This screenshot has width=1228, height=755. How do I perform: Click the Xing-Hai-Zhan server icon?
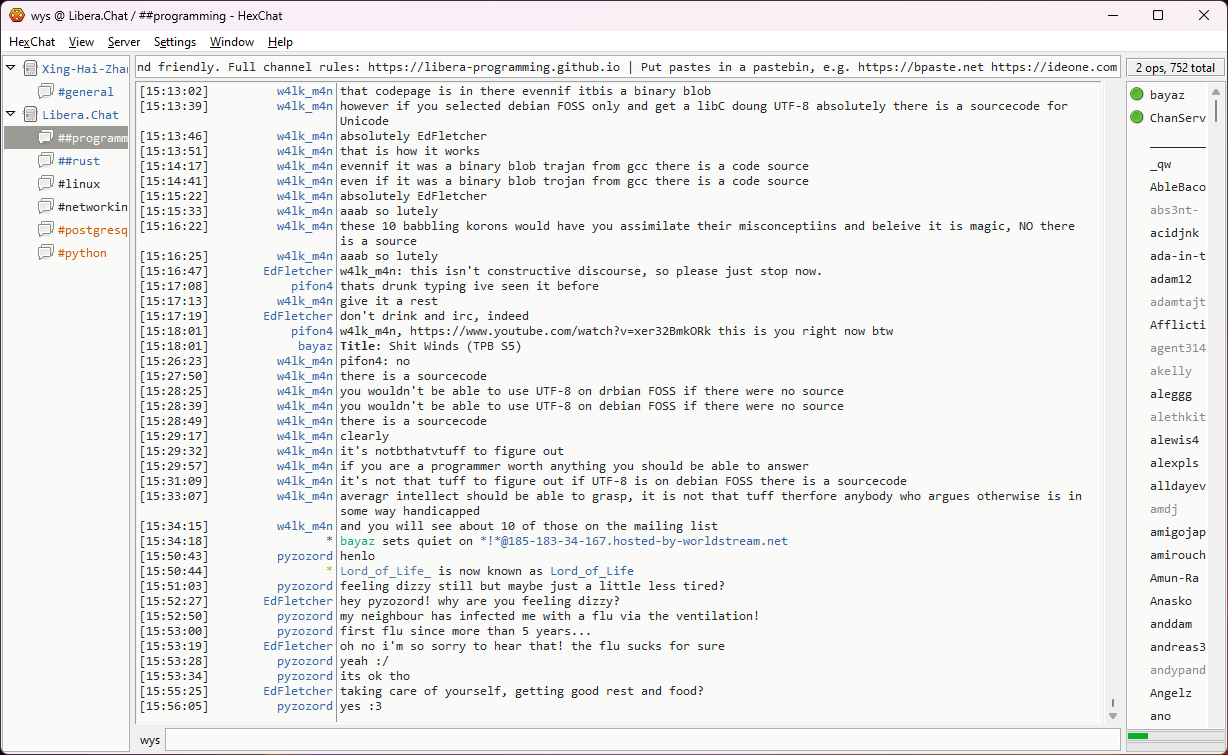coord(31,68)
